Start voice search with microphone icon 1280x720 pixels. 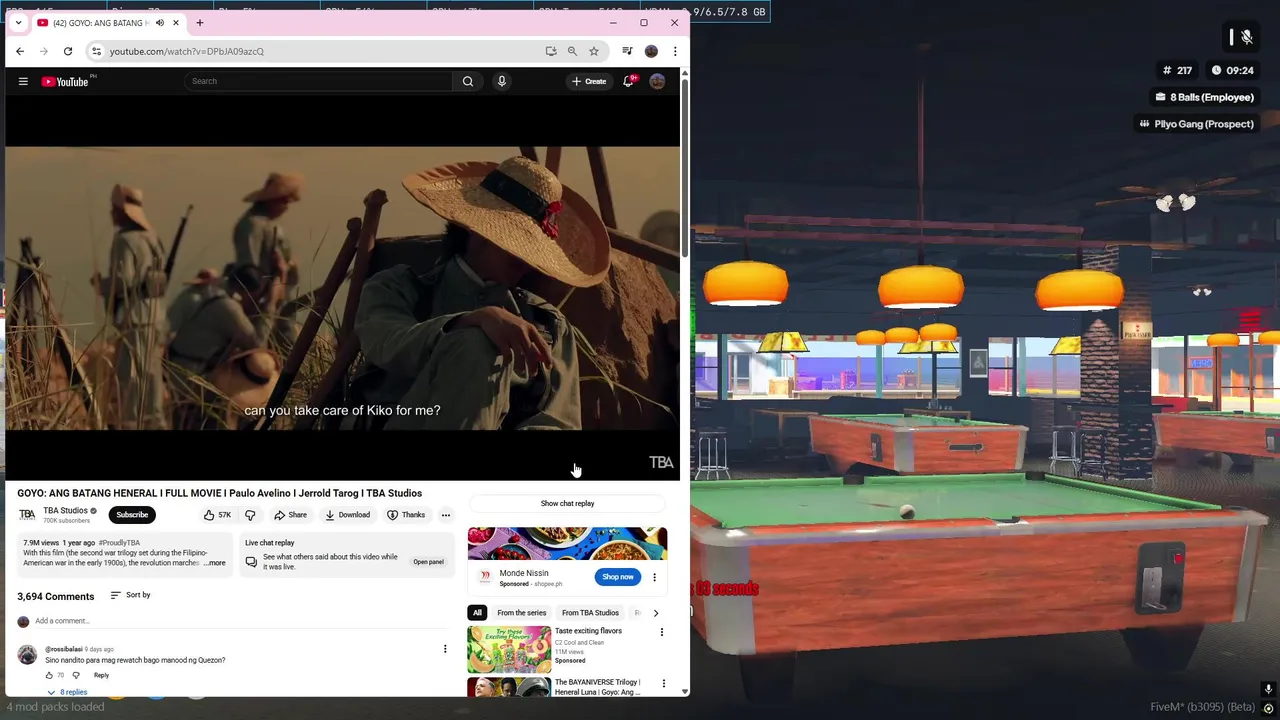(502, 81)
